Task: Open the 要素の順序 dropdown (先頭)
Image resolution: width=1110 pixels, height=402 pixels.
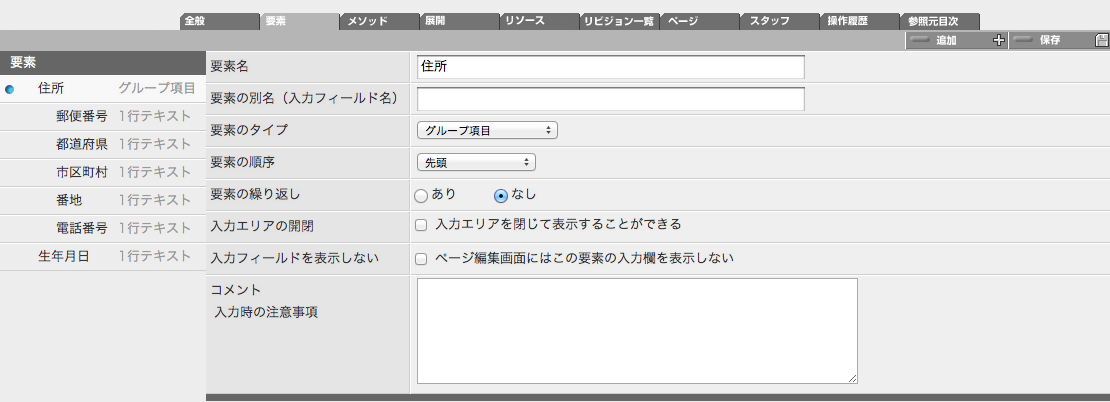Action: coord(476,162)
